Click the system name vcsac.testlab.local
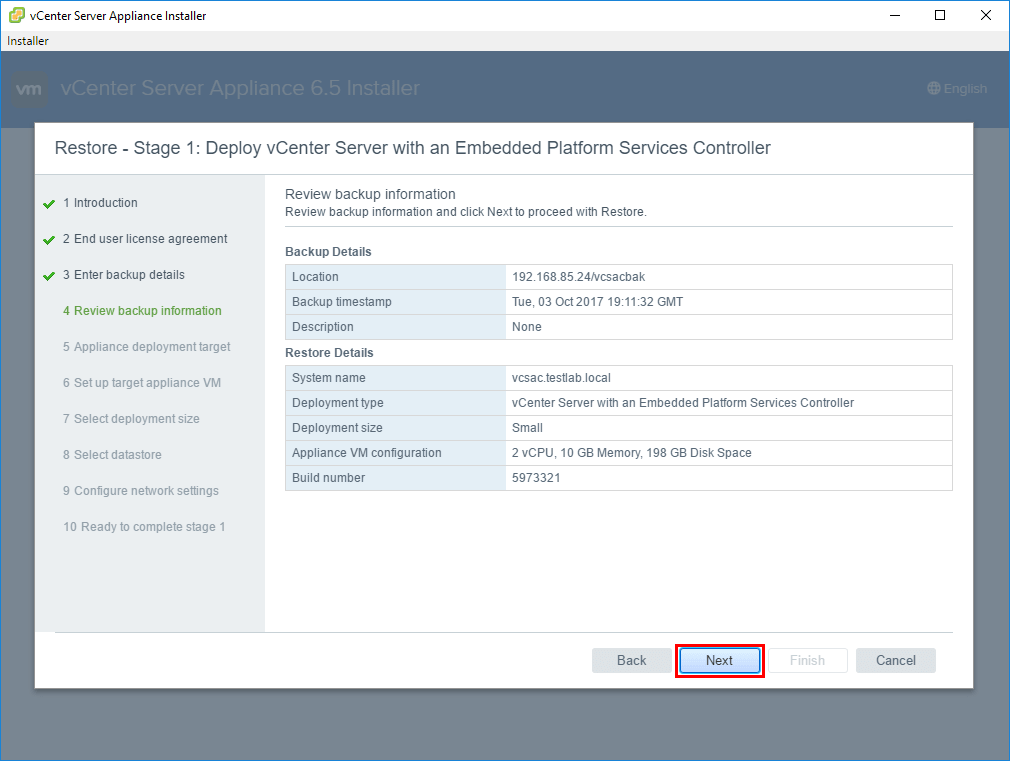 point(561,378)
